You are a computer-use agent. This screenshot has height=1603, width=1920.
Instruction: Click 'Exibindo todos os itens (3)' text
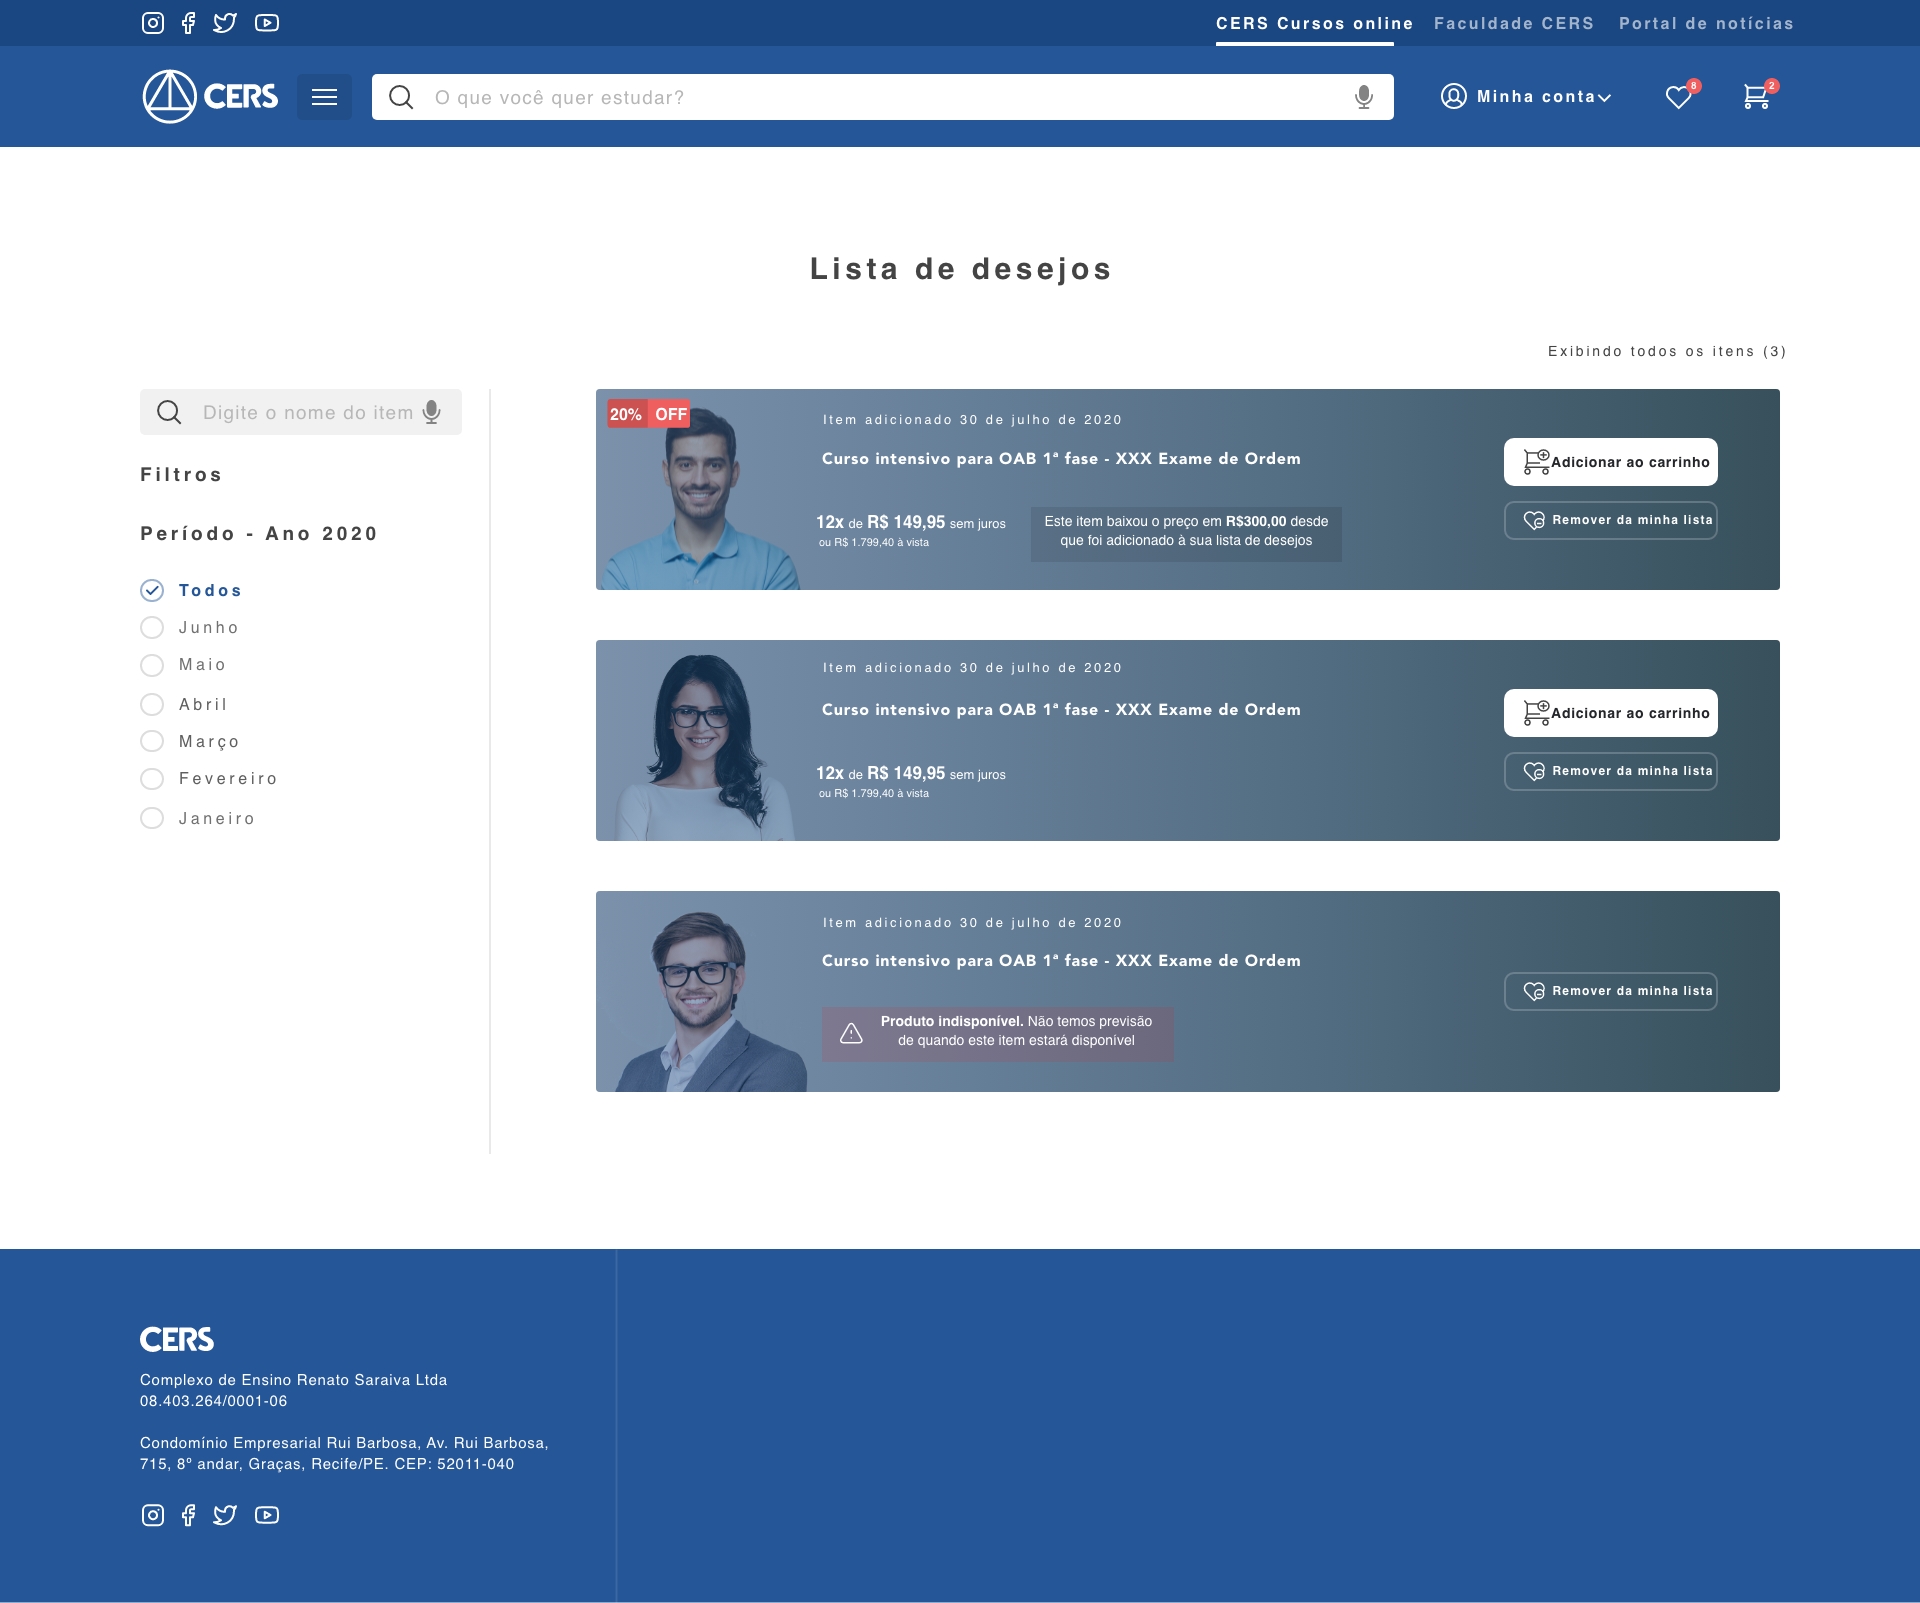[x=1667, y=351]
